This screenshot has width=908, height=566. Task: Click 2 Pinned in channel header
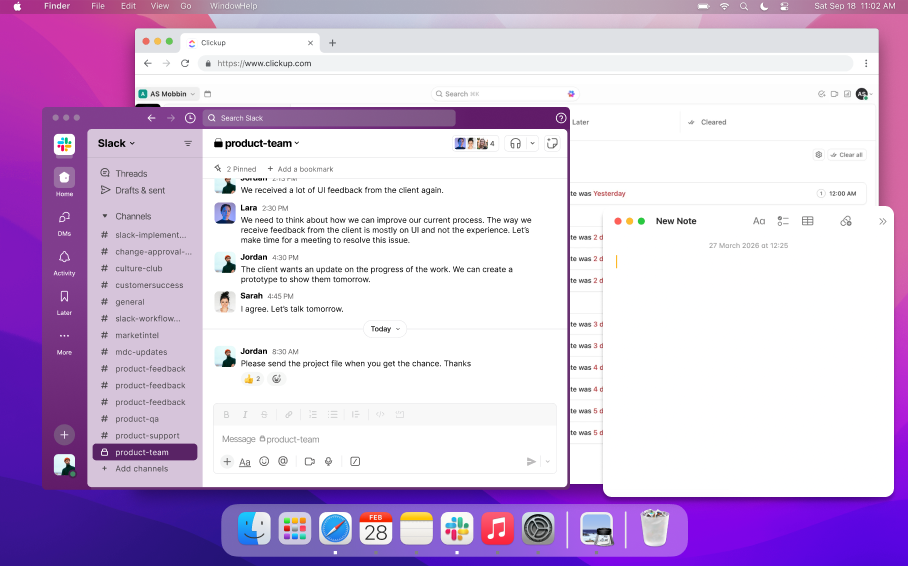[x=235, y=169]
